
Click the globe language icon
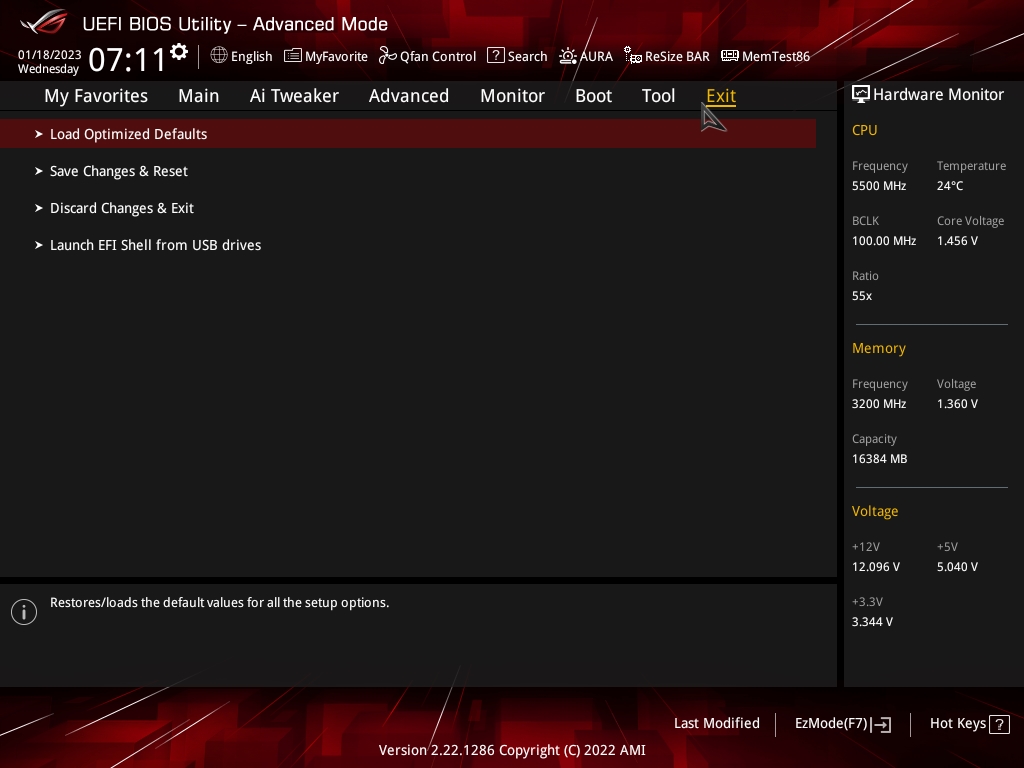pyautogui.click(x=219, y=56)
